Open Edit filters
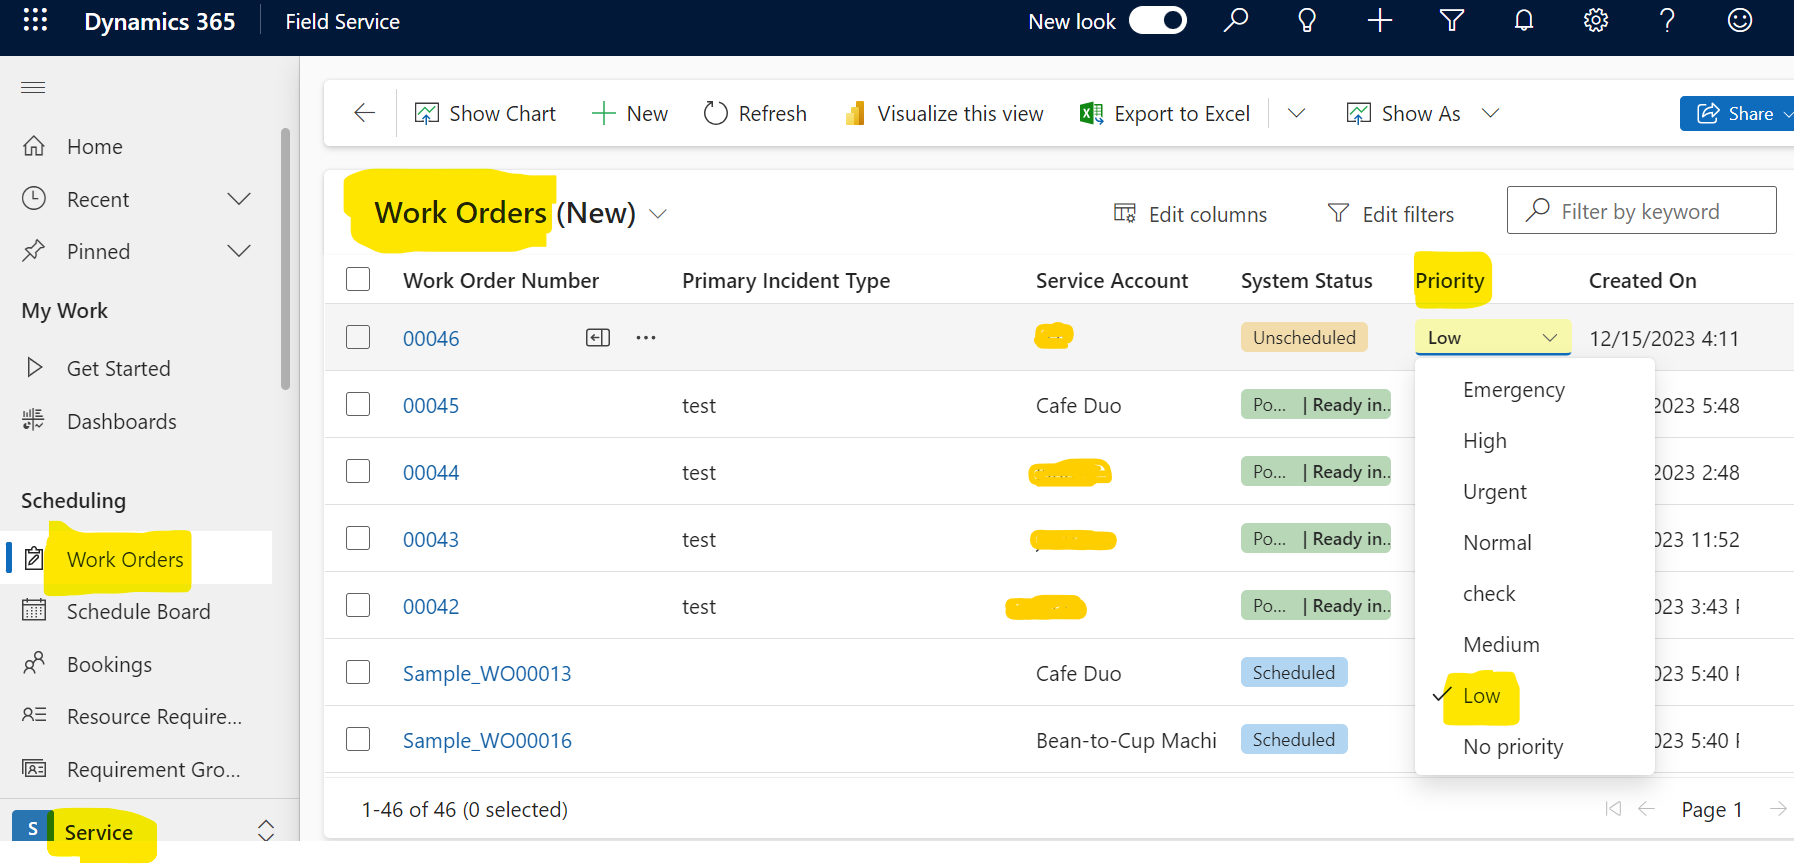Screen dimensions: 1794x865 (x=1390, y=214)
